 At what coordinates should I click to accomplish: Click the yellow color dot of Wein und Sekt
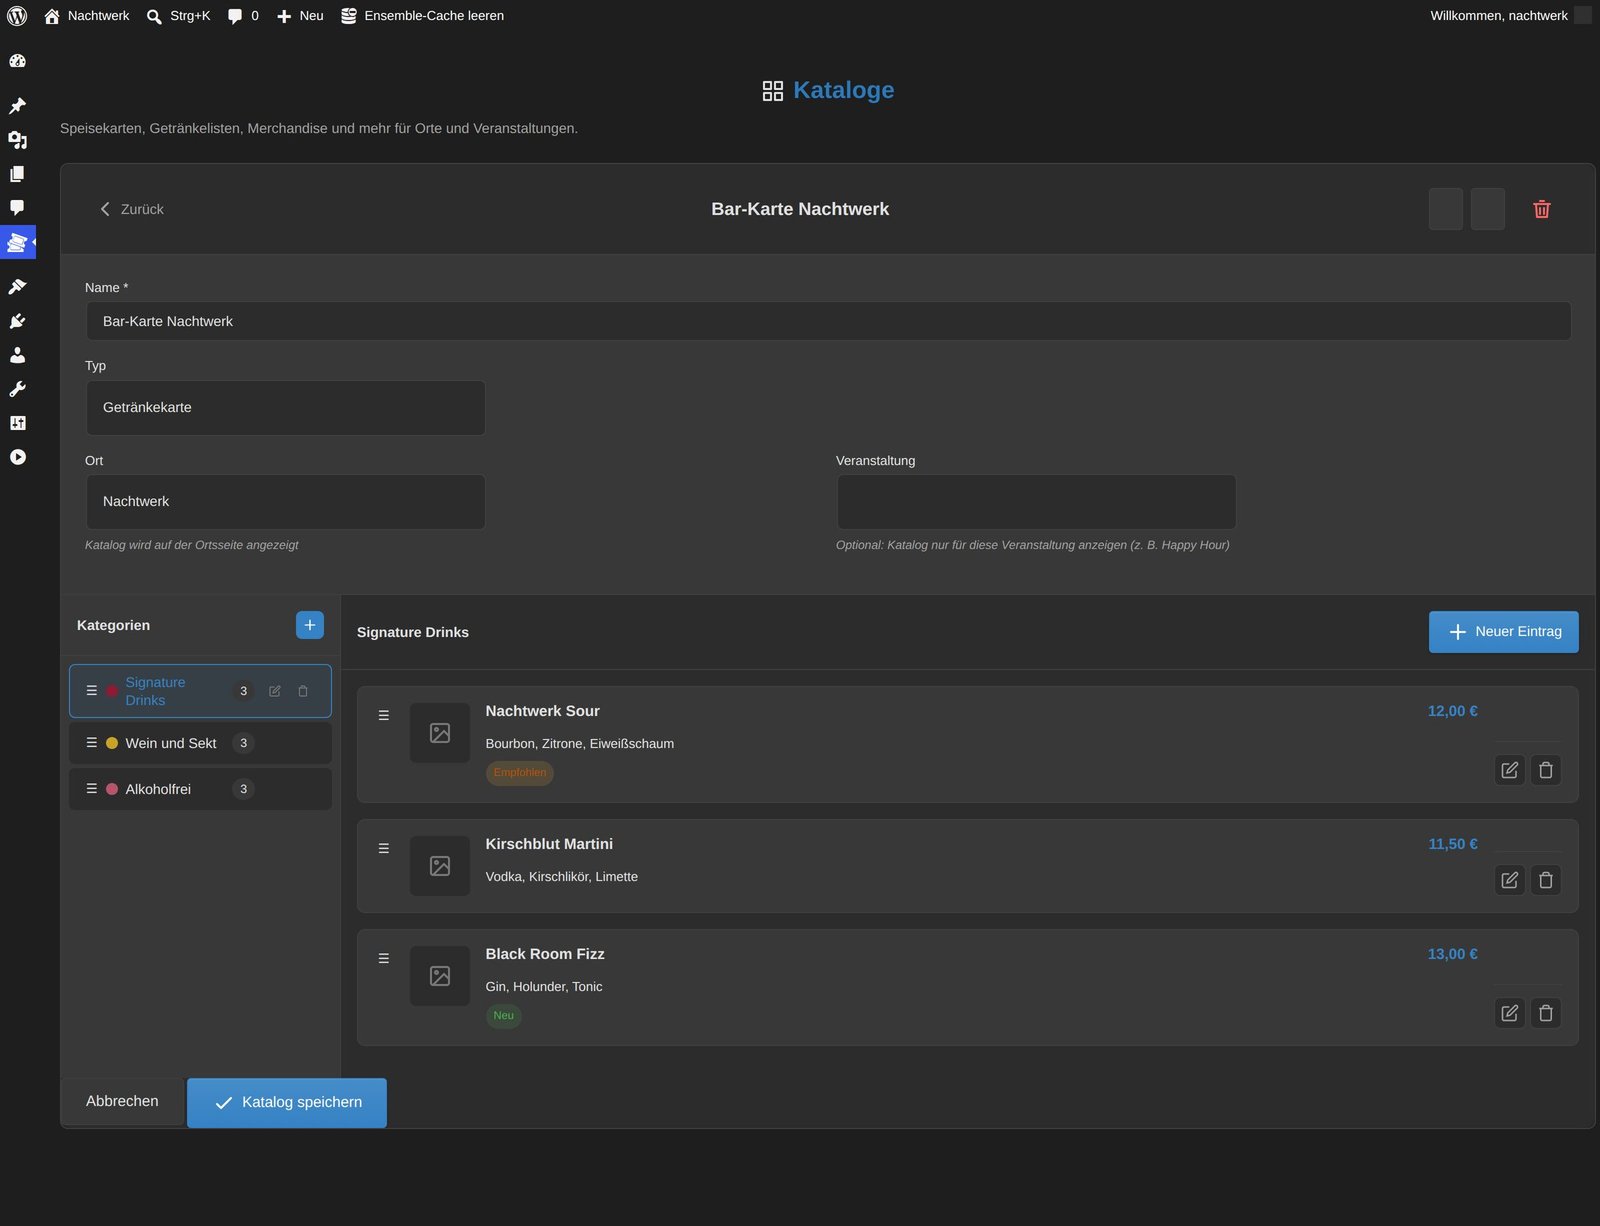click(112, 743)
